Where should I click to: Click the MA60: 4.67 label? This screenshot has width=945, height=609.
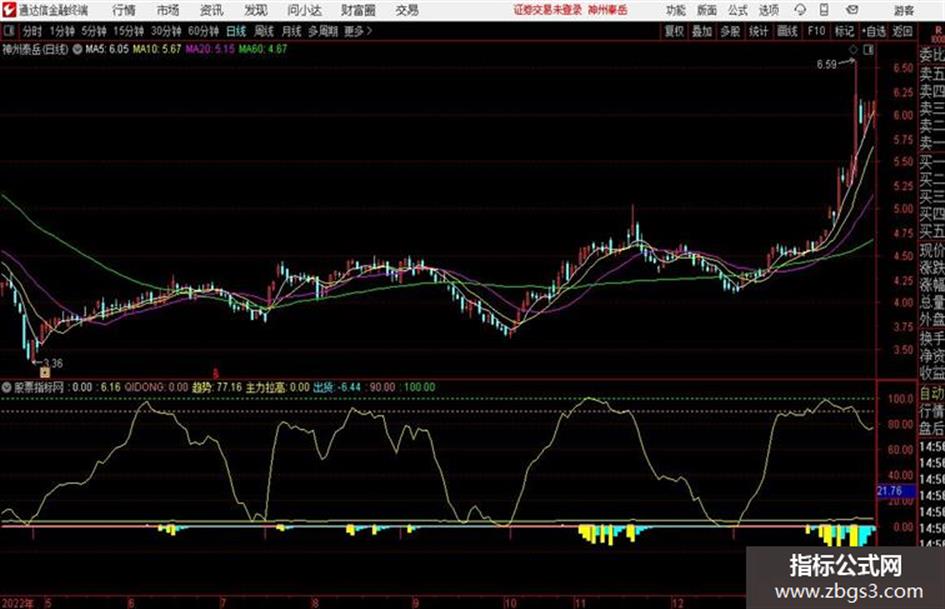(263, 49)
